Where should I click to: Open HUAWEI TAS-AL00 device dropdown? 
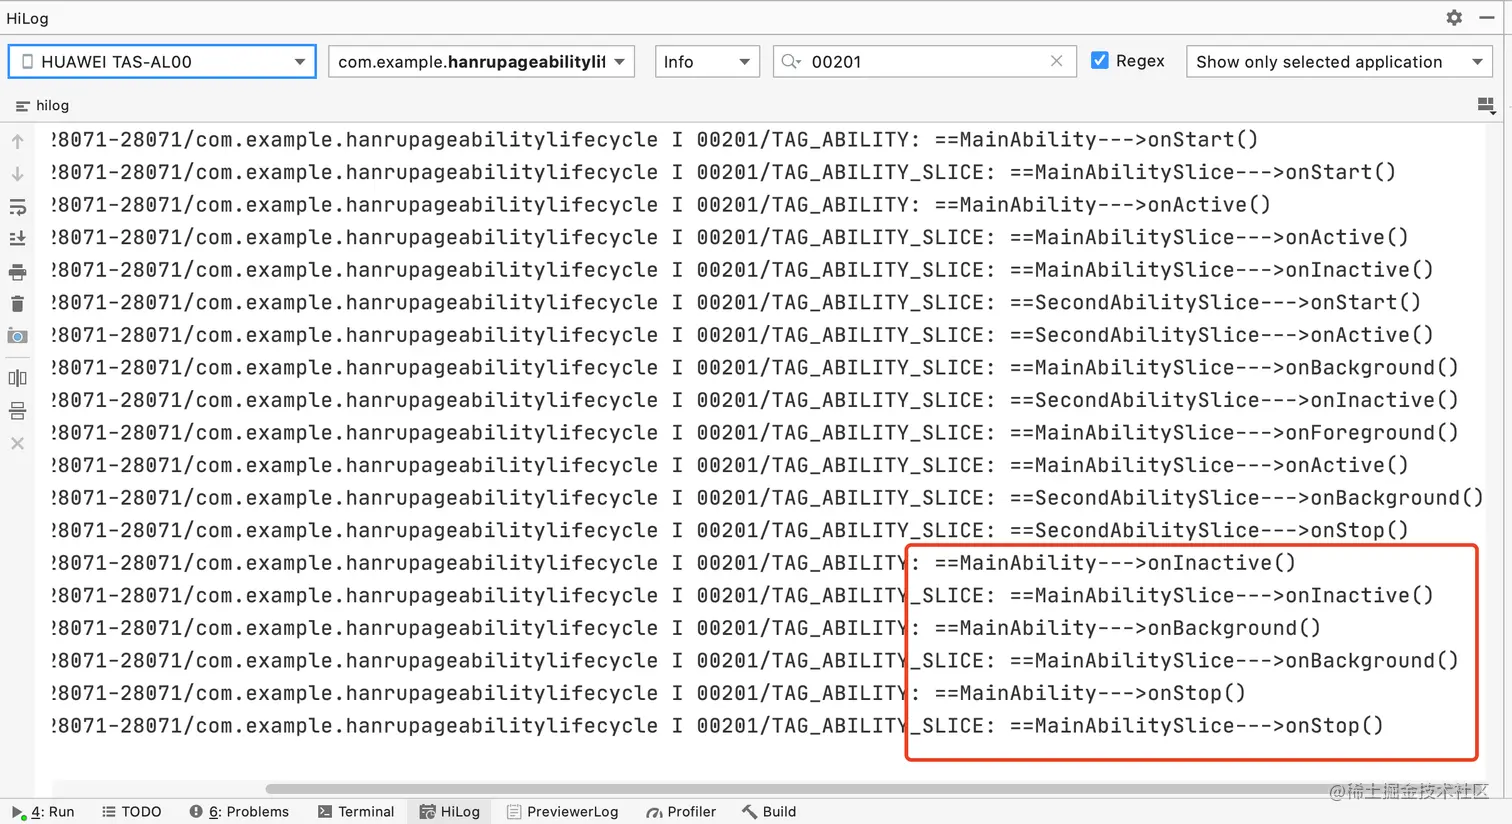point(162,62)
